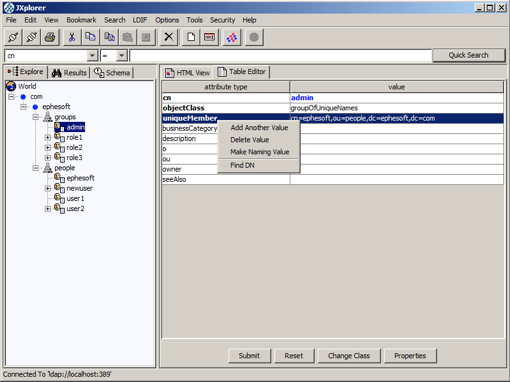Select the ephesoft person entry under people
The image size is (510, 382).
pyautogui.click(x=80, y=178)
